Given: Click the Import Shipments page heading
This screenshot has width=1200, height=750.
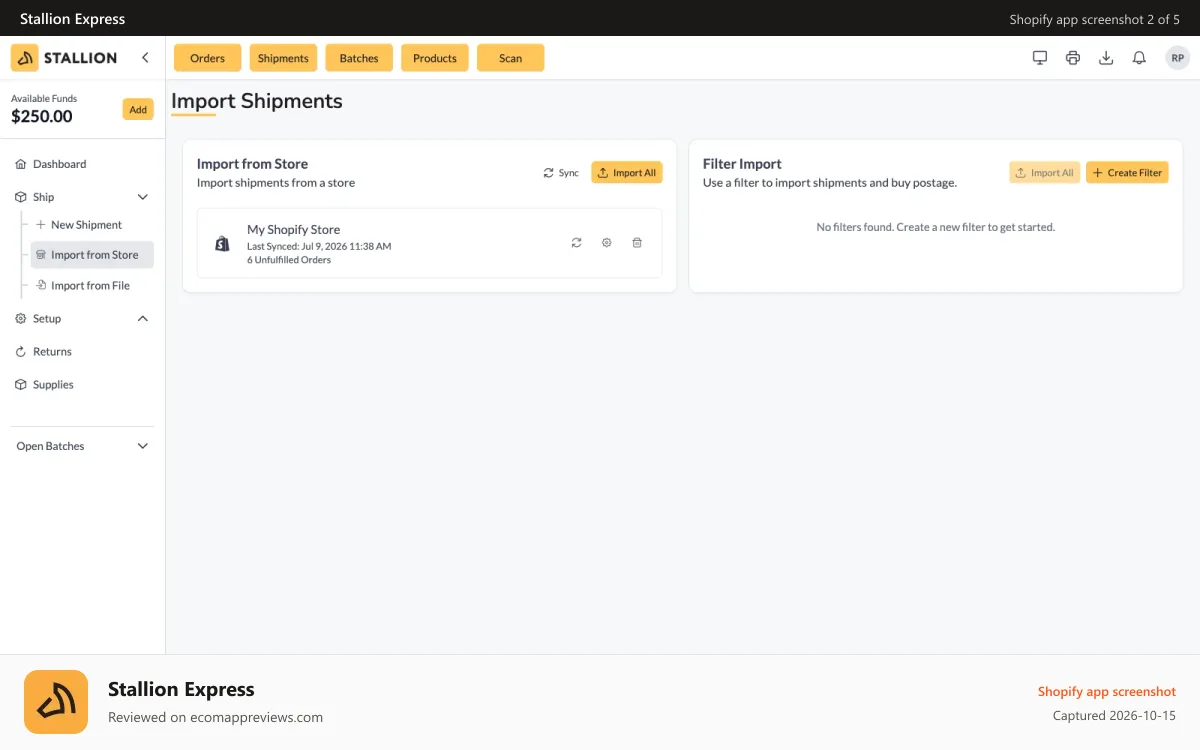Looking at the screenshot, I should tap(257, 101).
